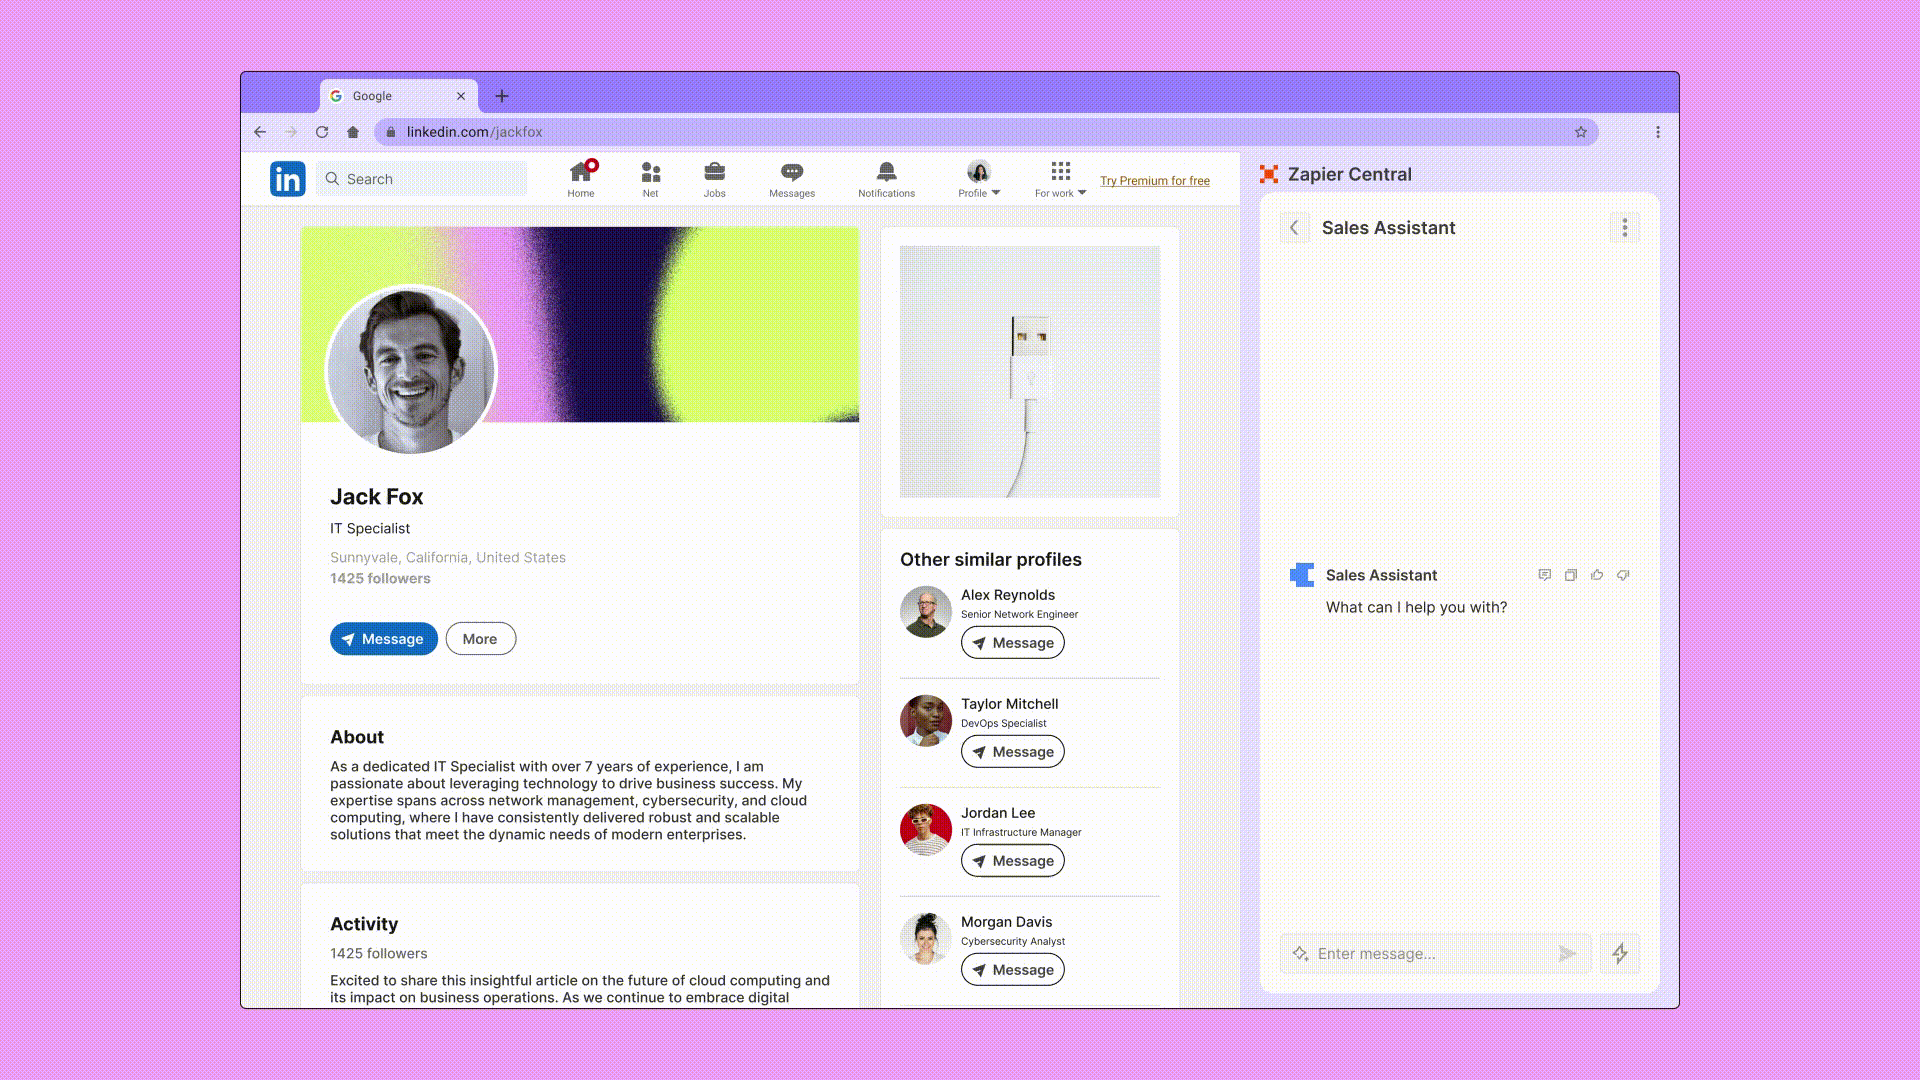Click the More button on profile
This screenshot has height=1080, width=1920.
click(x=480, y=639)
